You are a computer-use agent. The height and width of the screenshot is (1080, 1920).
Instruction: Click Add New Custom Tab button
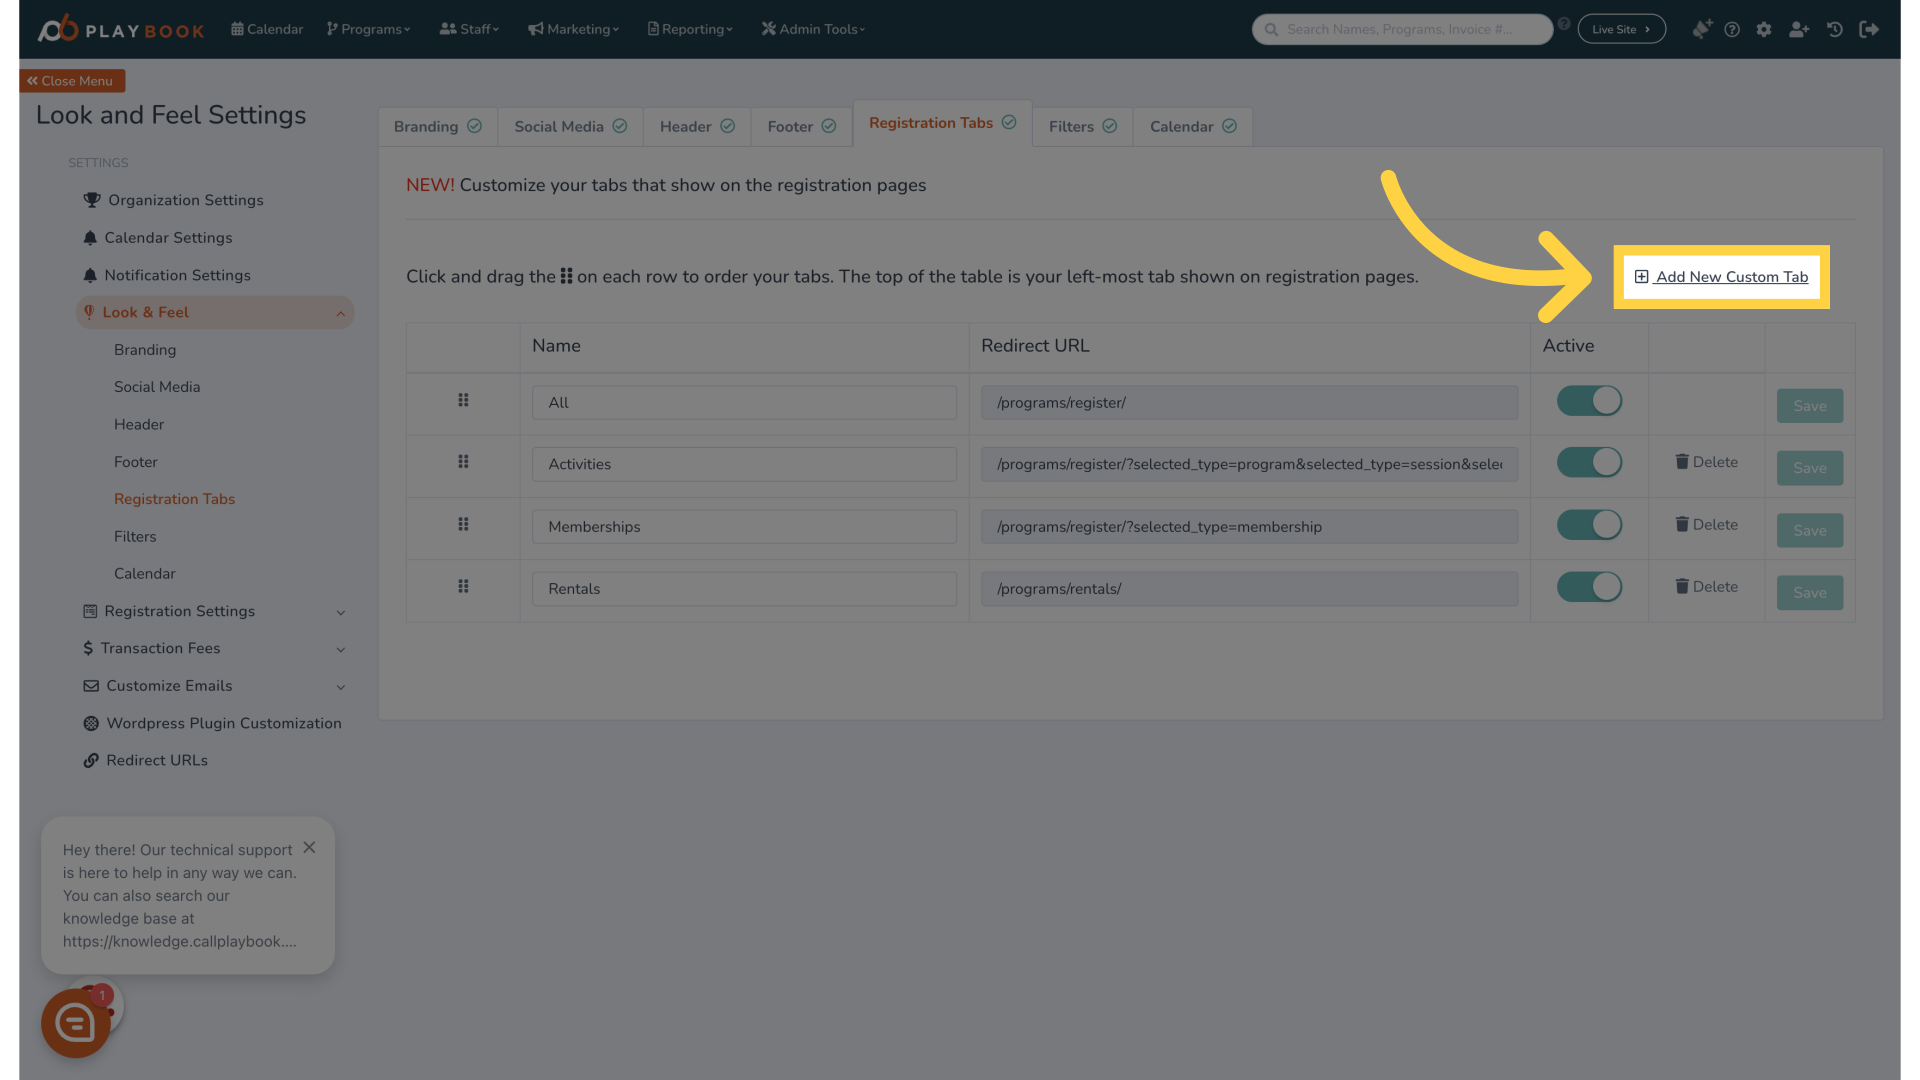(1722, 277)
